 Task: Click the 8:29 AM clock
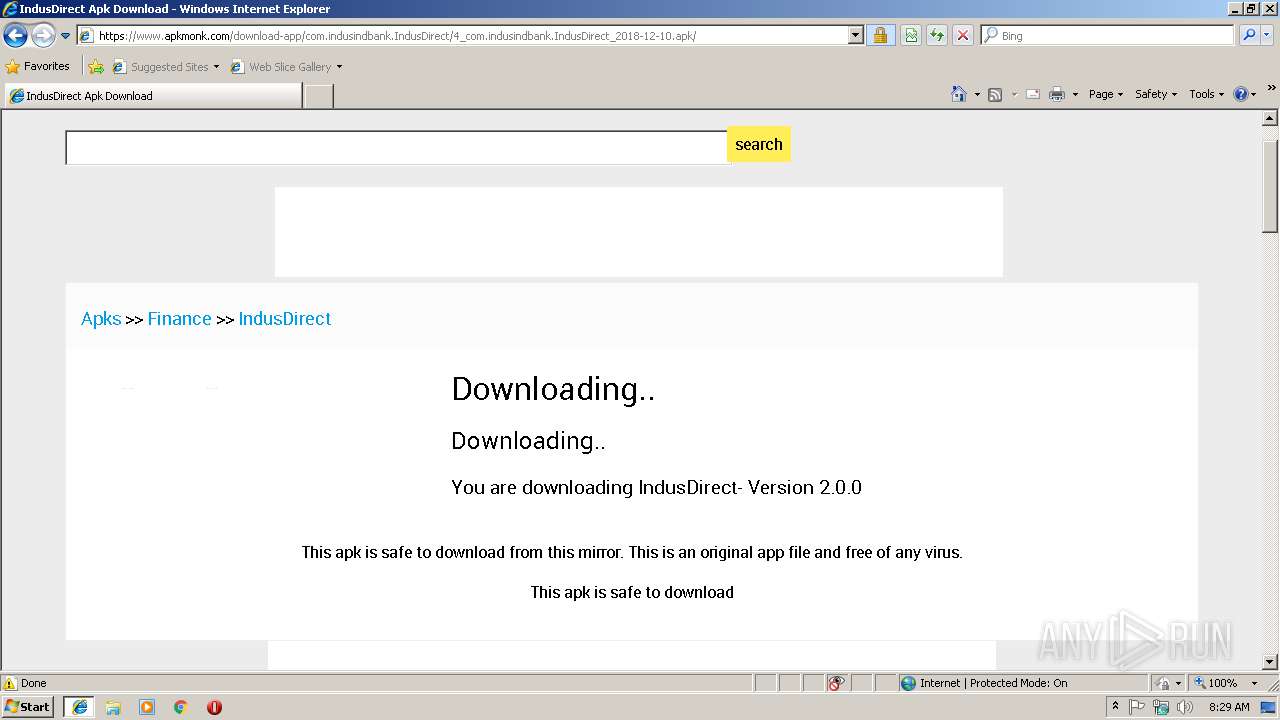point(1229,707)
